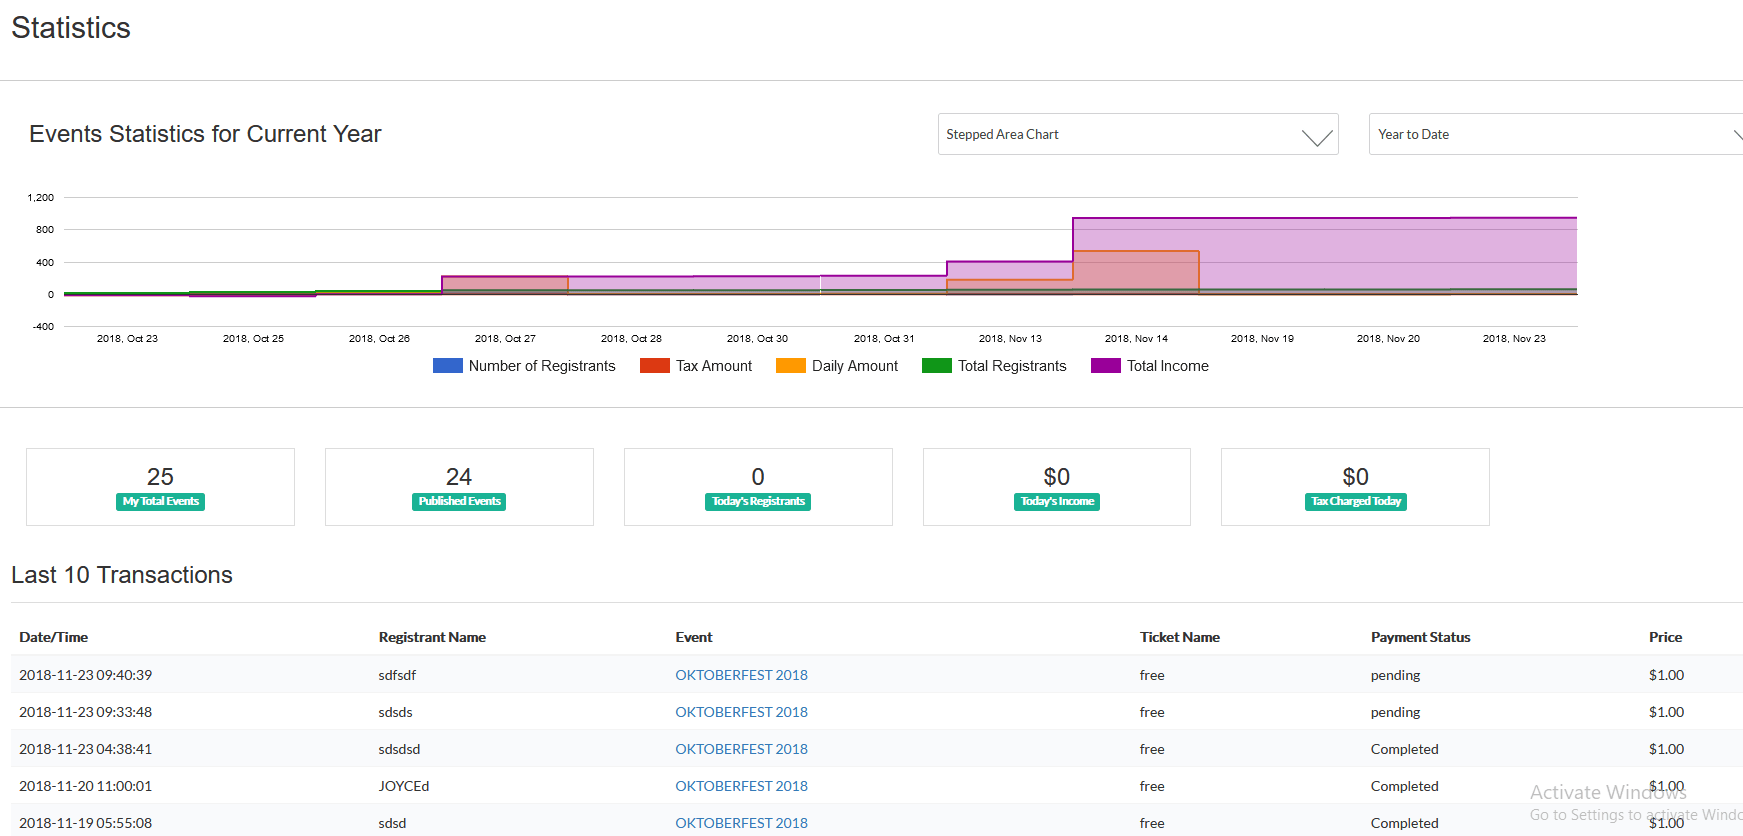The image size is (1743, 836).
Task: Click pending status in sdsds row
Action: pyautogui.click(x=1395, y=712)
